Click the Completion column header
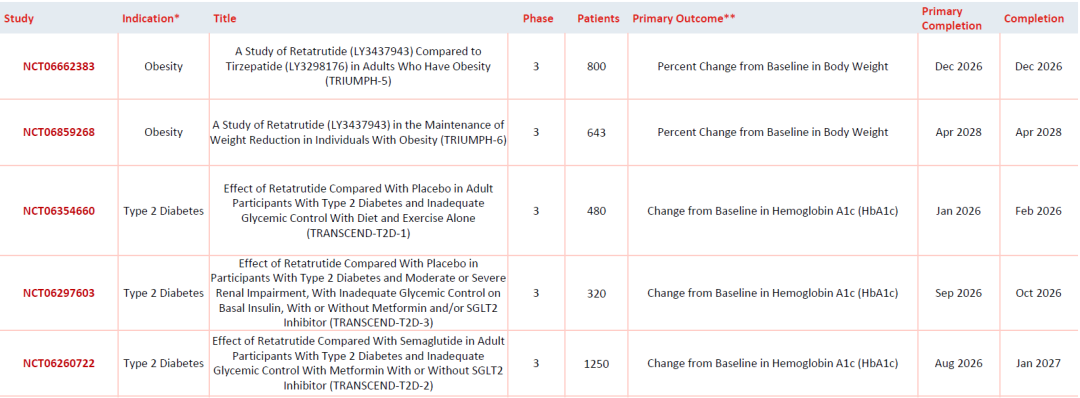 point(1034,19)
